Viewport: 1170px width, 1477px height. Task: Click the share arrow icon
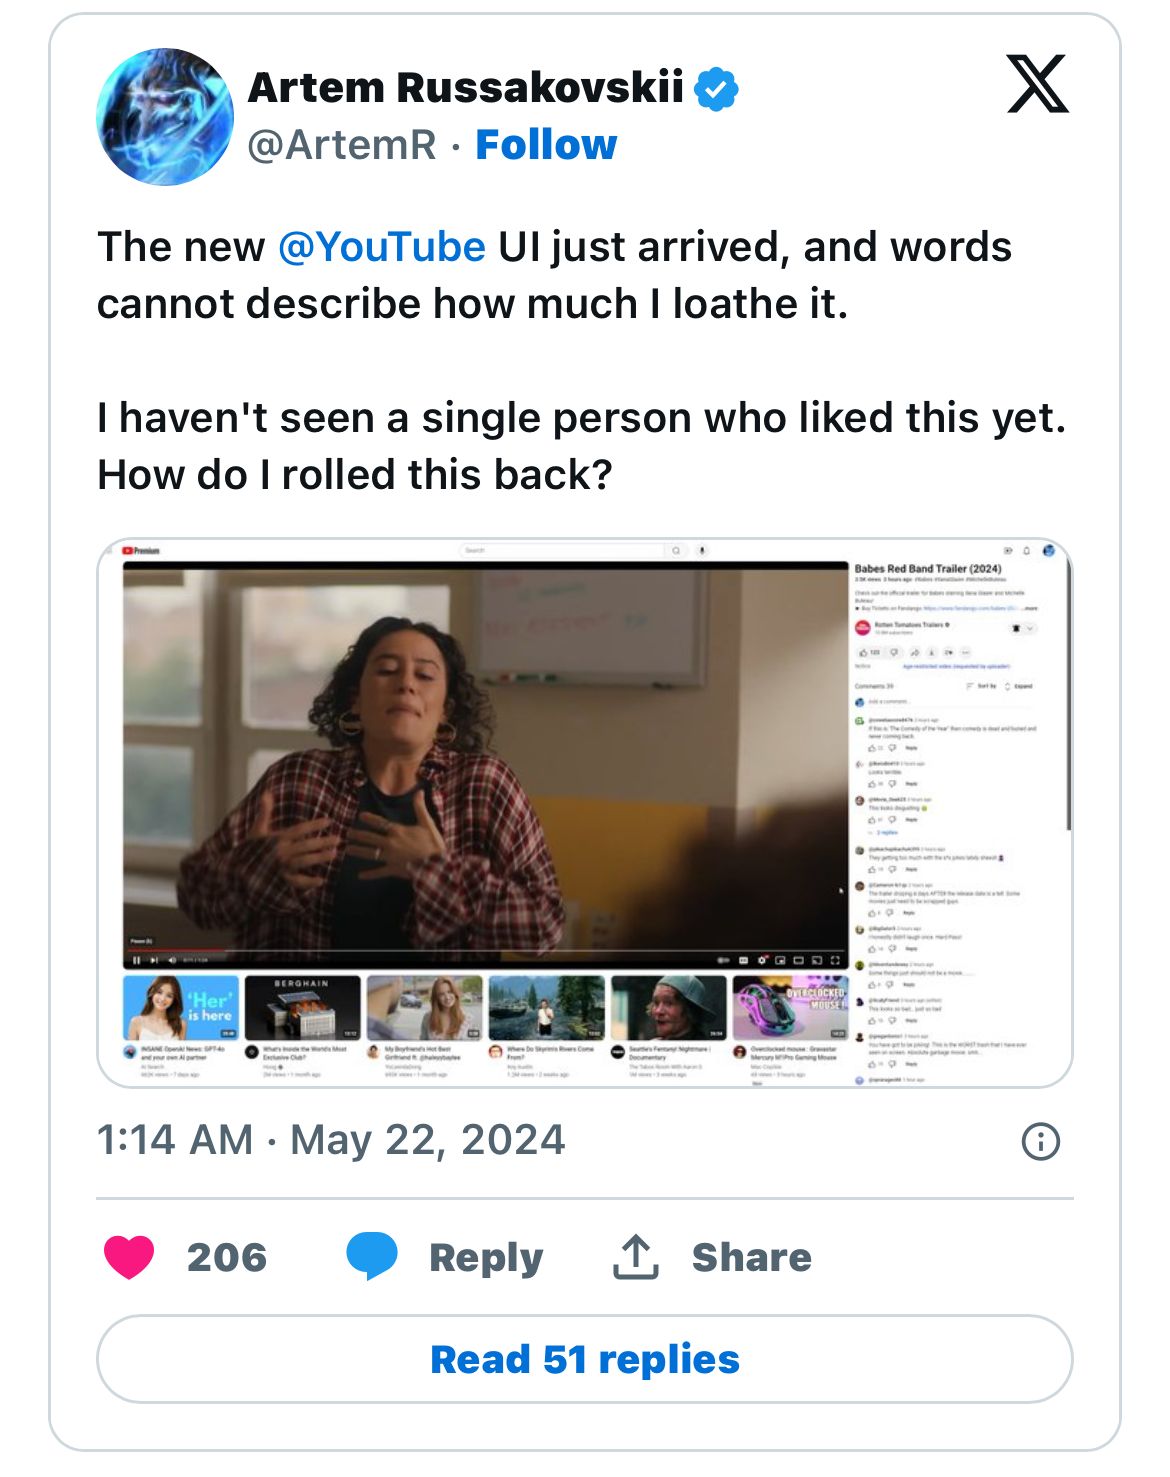click(636, 1257)
